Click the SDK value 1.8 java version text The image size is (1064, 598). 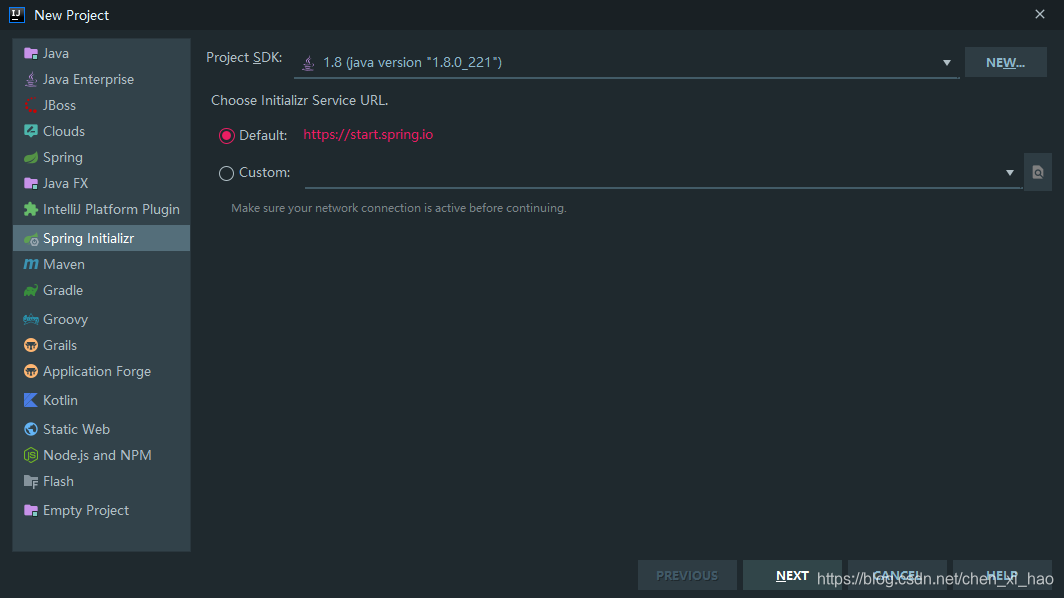pos(413,62)
